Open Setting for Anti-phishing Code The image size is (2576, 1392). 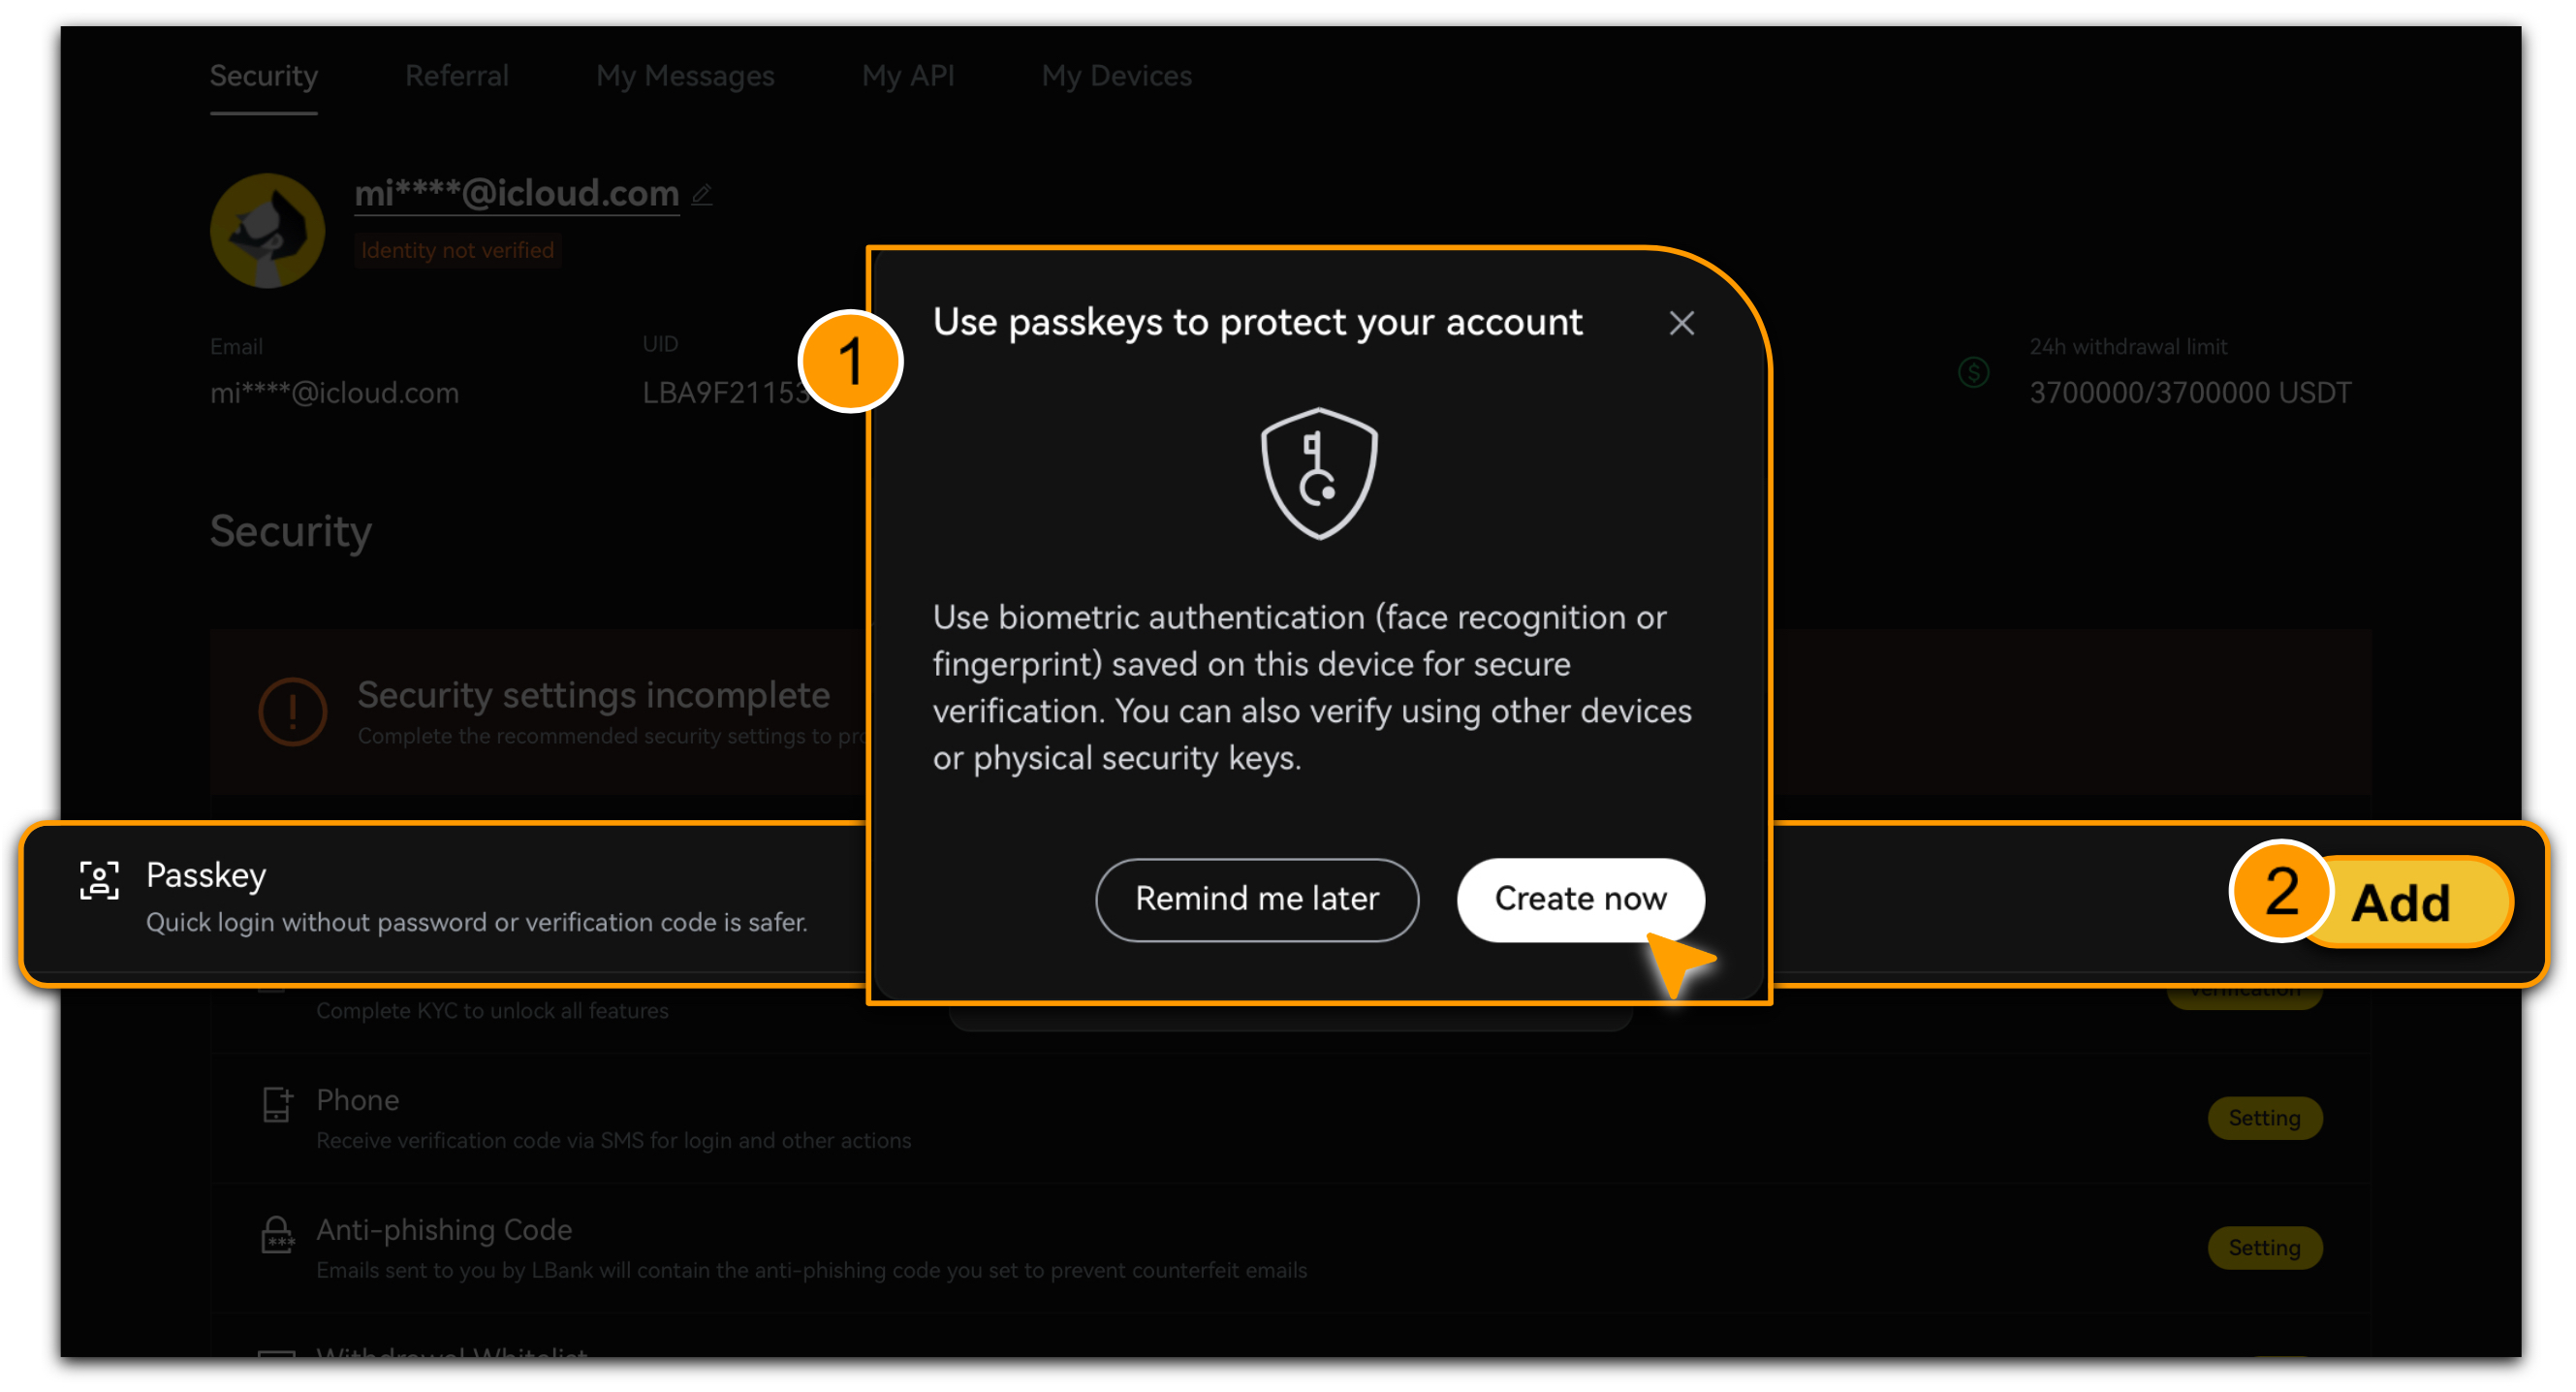tap(2264, 1248)
